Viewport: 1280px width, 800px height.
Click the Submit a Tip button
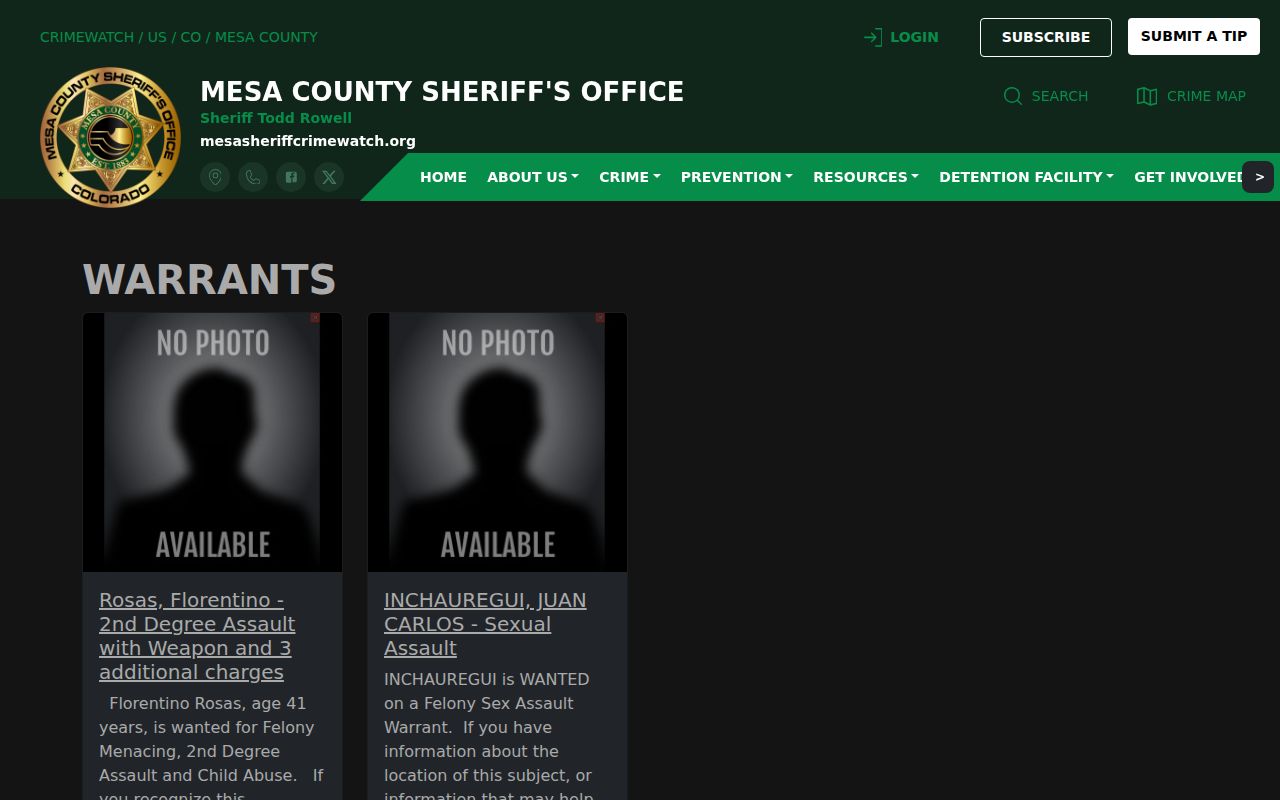1194,36
